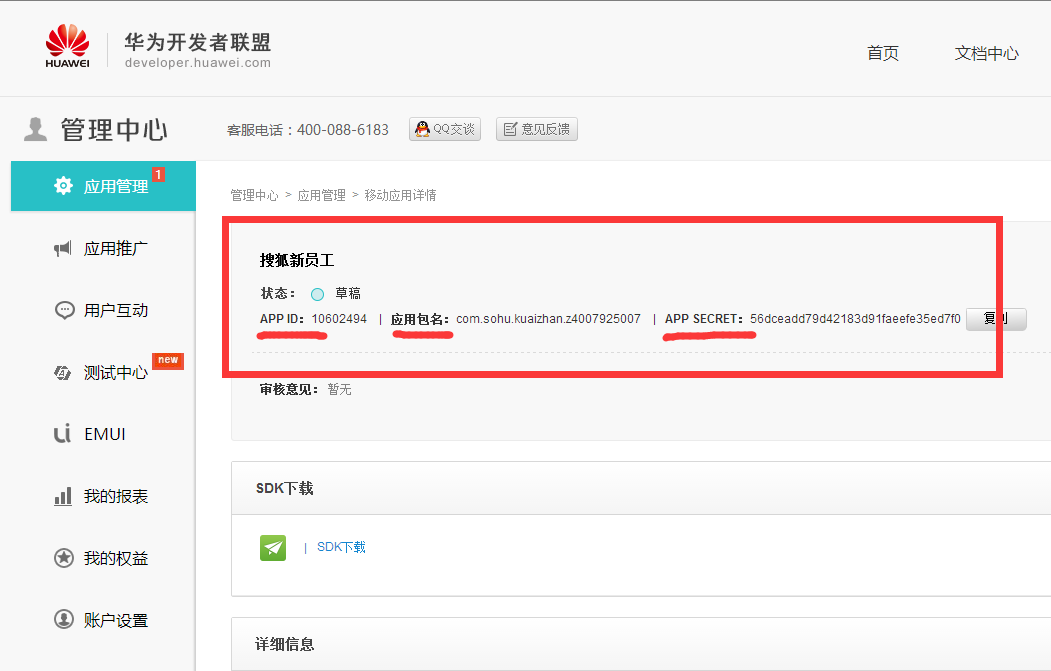Click the EMUI logo icon
The width and height of the screenshot is (1051, 671).
[63, 434]
